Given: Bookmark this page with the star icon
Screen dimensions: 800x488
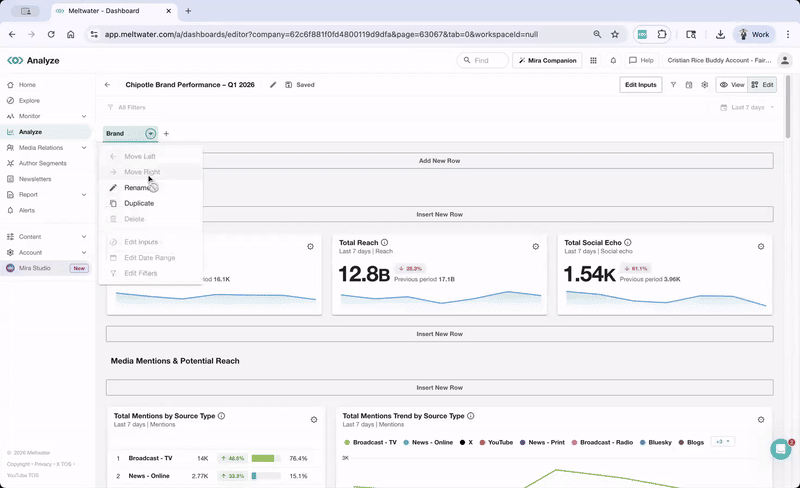Looking at the screenshot, I should pyautogui.click(x=615, y=34).
